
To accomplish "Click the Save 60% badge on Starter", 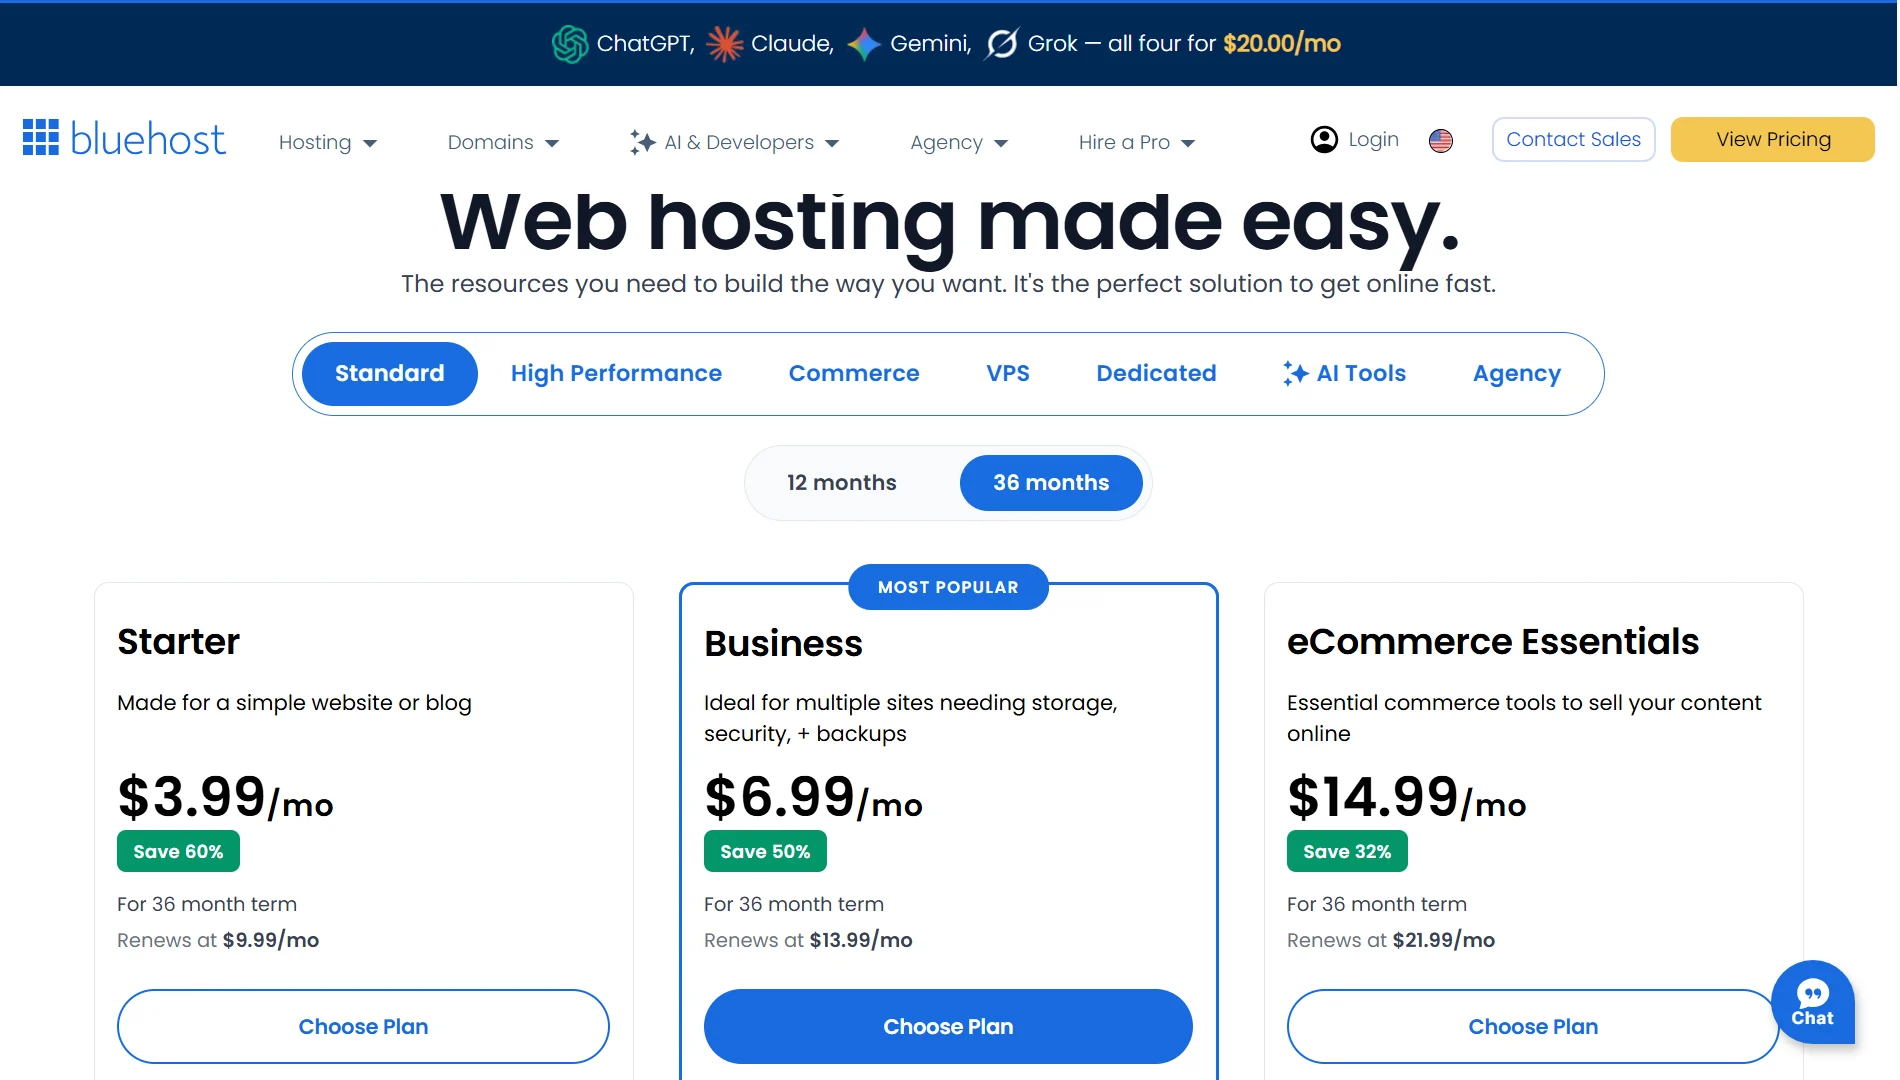I will [x=178, y=851].
